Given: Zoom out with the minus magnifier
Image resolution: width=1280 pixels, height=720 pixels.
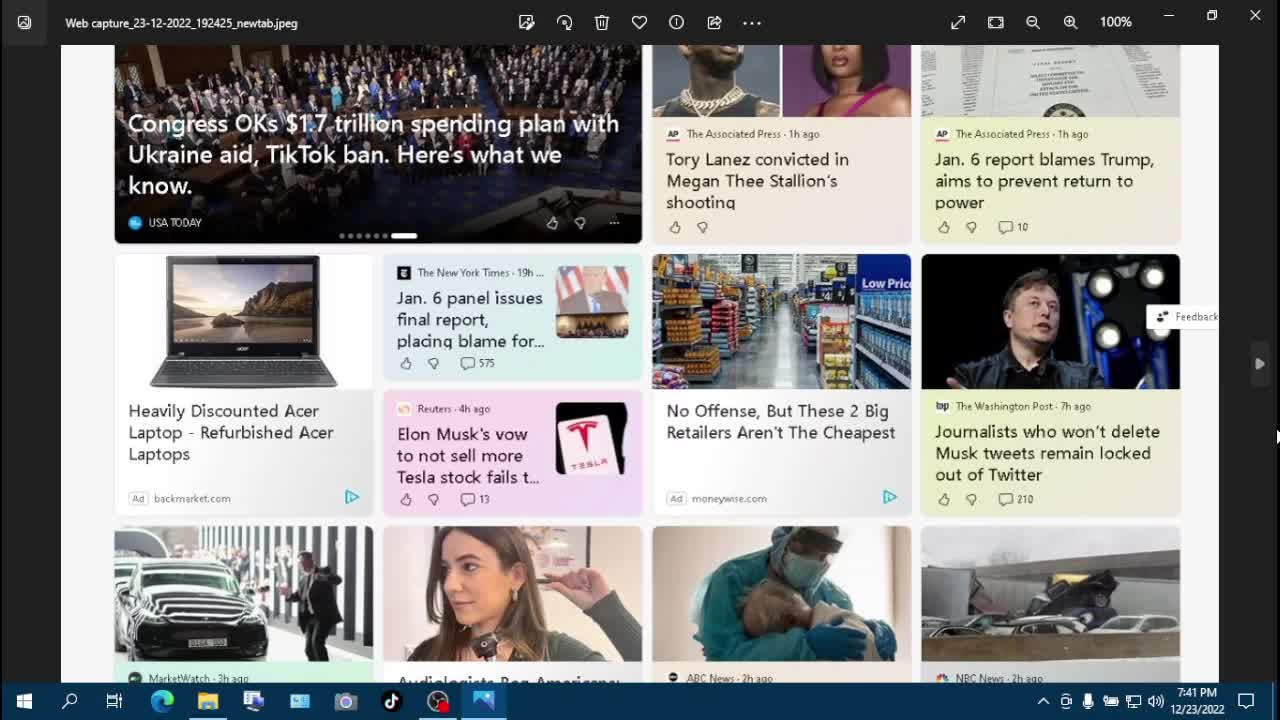Looking at the screenshot, I should tap(1033, 22).
